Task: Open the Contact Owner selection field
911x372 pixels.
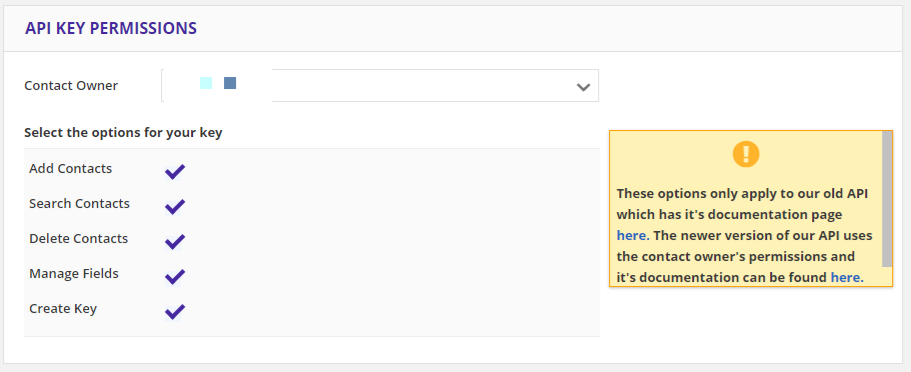Action: click(x=380, y=85)
